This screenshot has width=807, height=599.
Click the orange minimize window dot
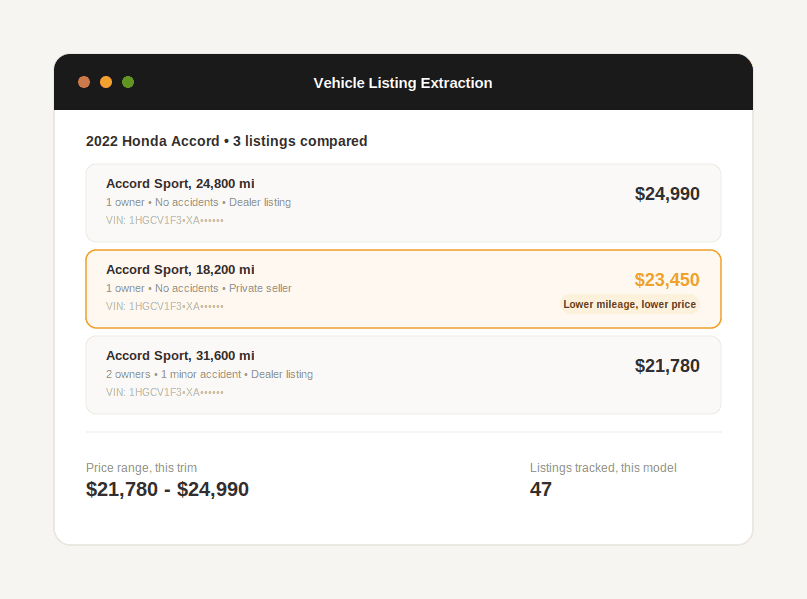[106, 82]
